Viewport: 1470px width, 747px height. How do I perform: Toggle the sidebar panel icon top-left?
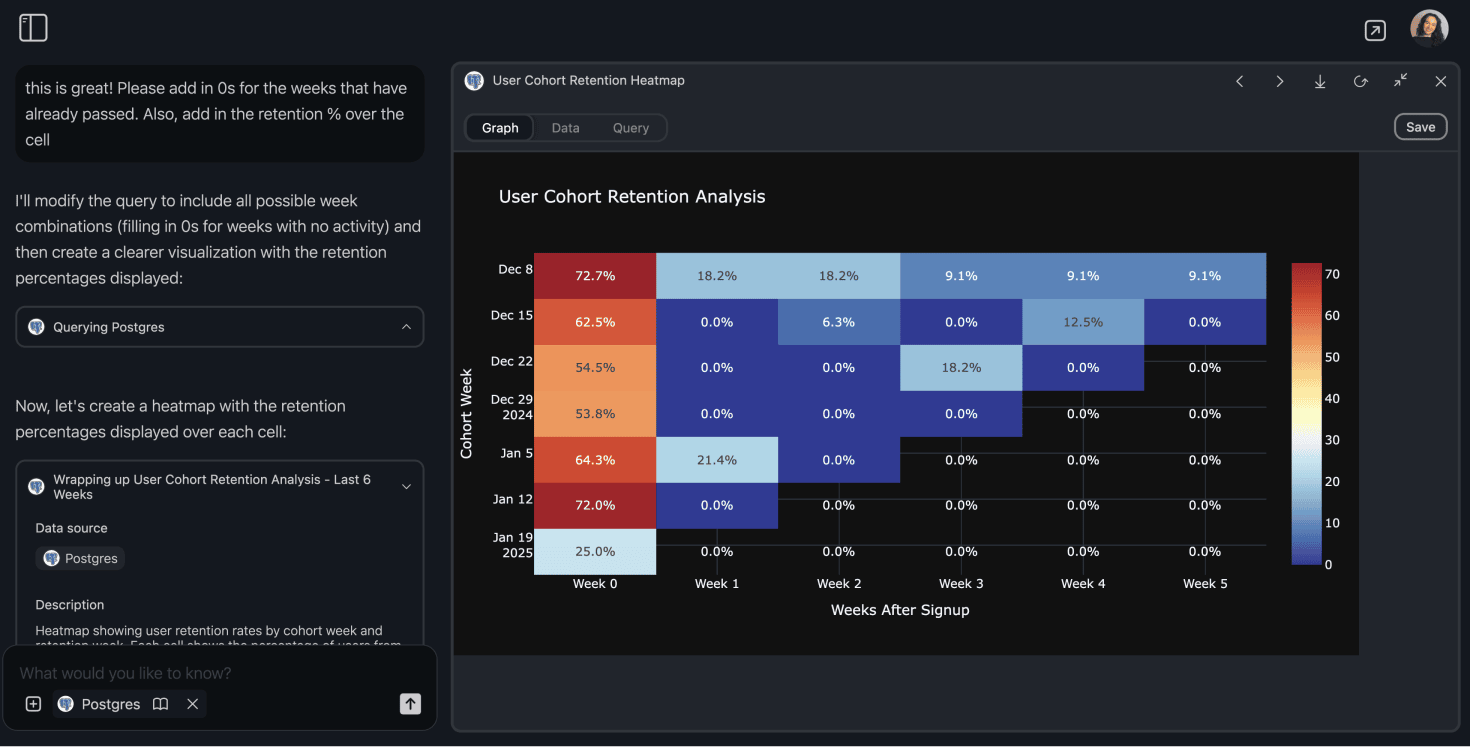point(33,28)
